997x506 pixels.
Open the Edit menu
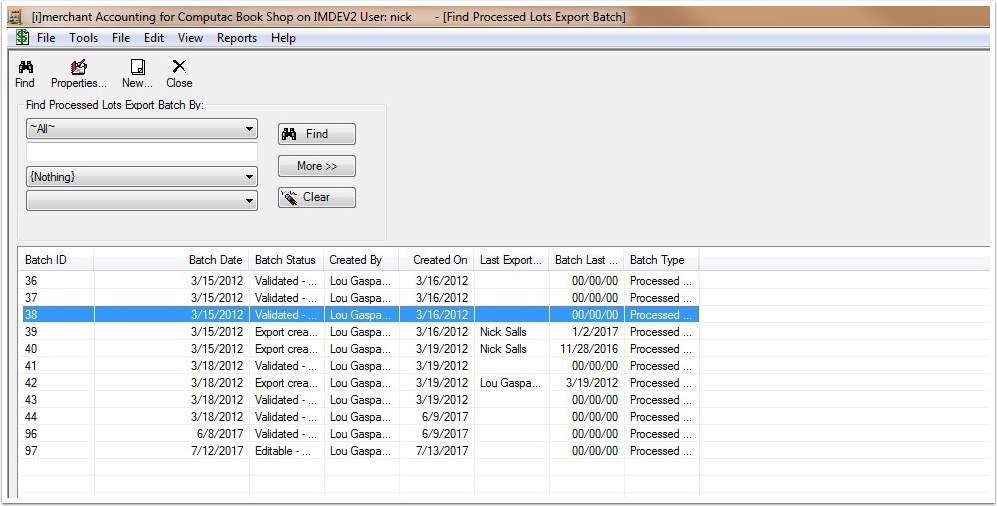coord(154,38)
